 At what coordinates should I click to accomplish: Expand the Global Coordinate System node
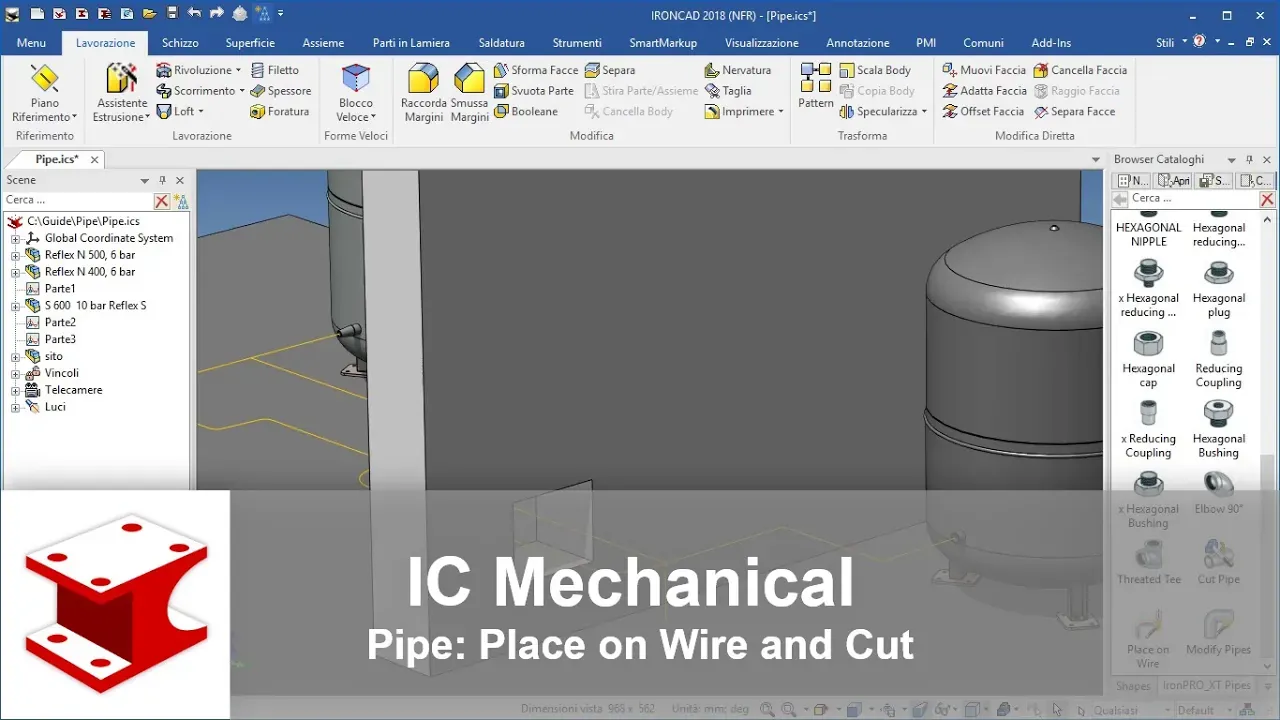[x=16, y=239]
